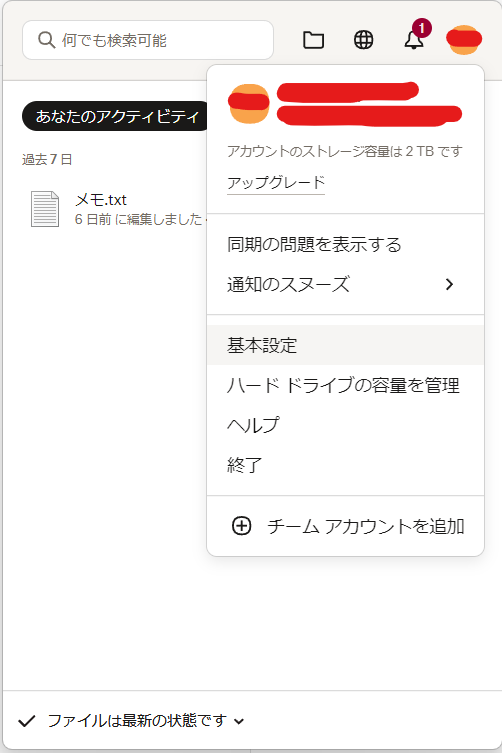502x753 pixels.
Task: Click the 何でも検索可能 search field
Action: [148, 40]
